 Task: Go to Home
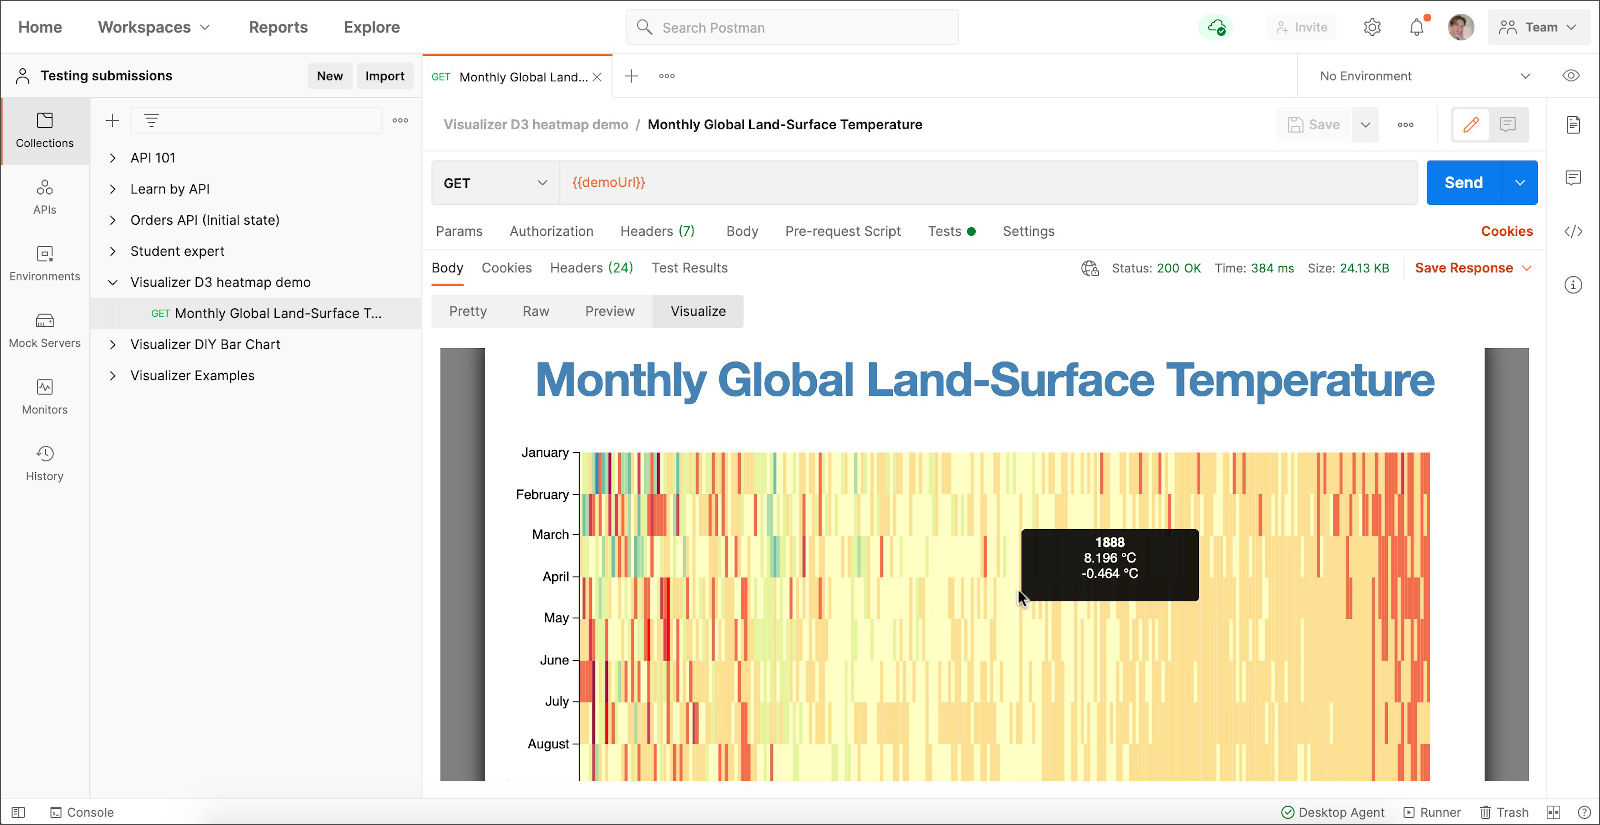40,27
